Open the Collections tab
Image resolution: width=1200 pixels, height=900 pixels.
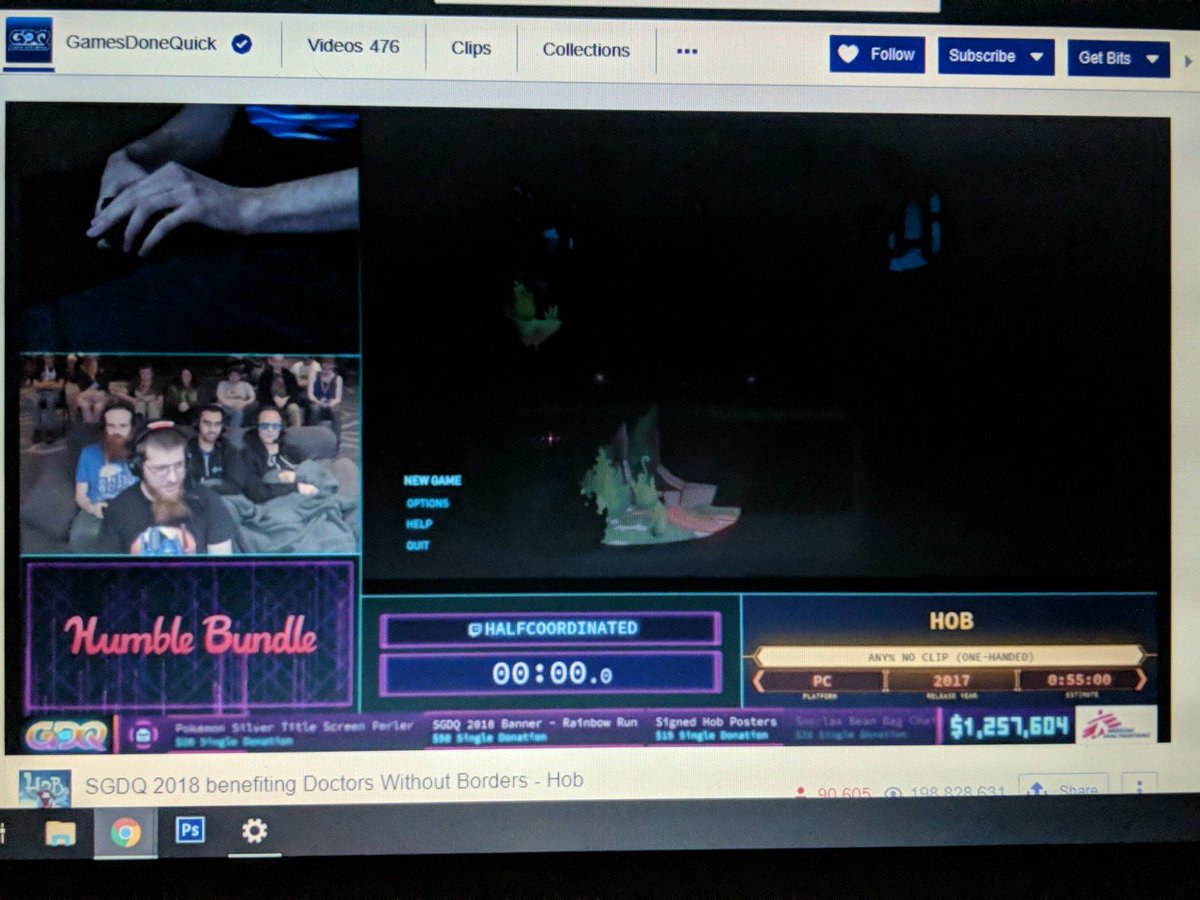[586, 50]
